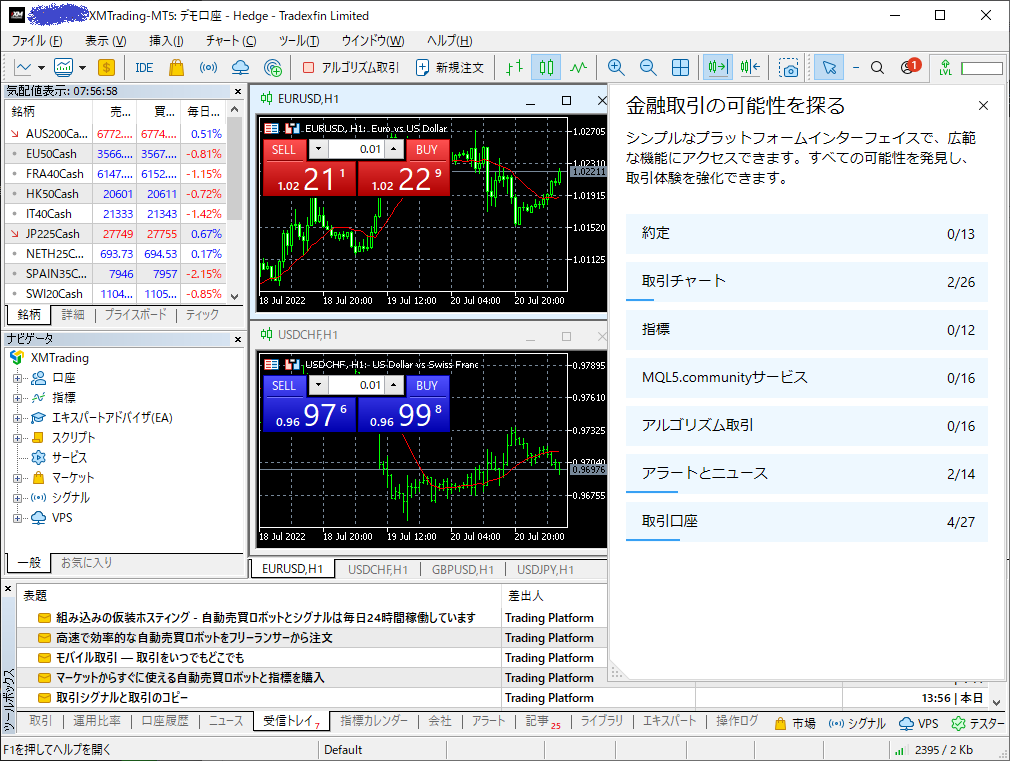
Task: Click the connection status 2395 / 2 Kb
Action: 935,750
